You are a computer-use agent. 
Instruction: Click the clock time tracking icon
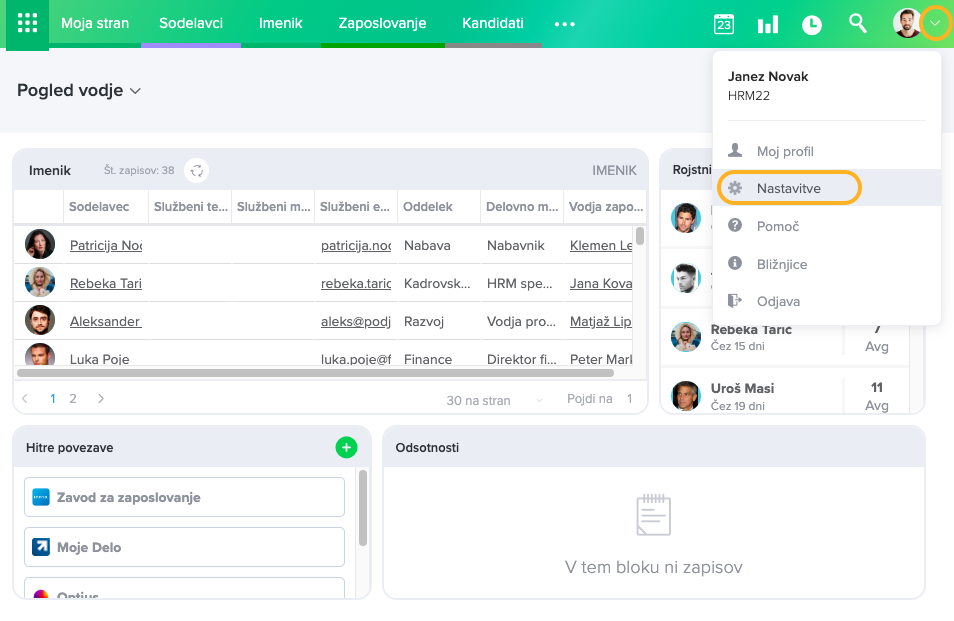(x=812, y=24)
